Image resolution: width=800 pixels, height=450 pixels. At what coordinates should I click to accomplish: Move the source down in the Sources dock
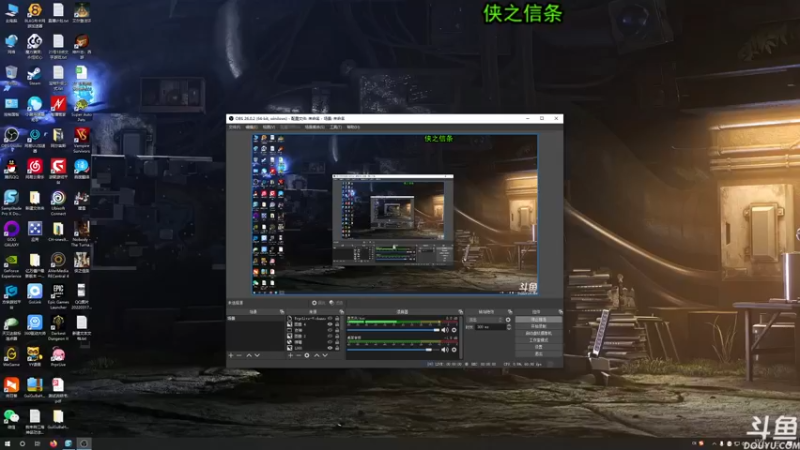pos(325,356)
